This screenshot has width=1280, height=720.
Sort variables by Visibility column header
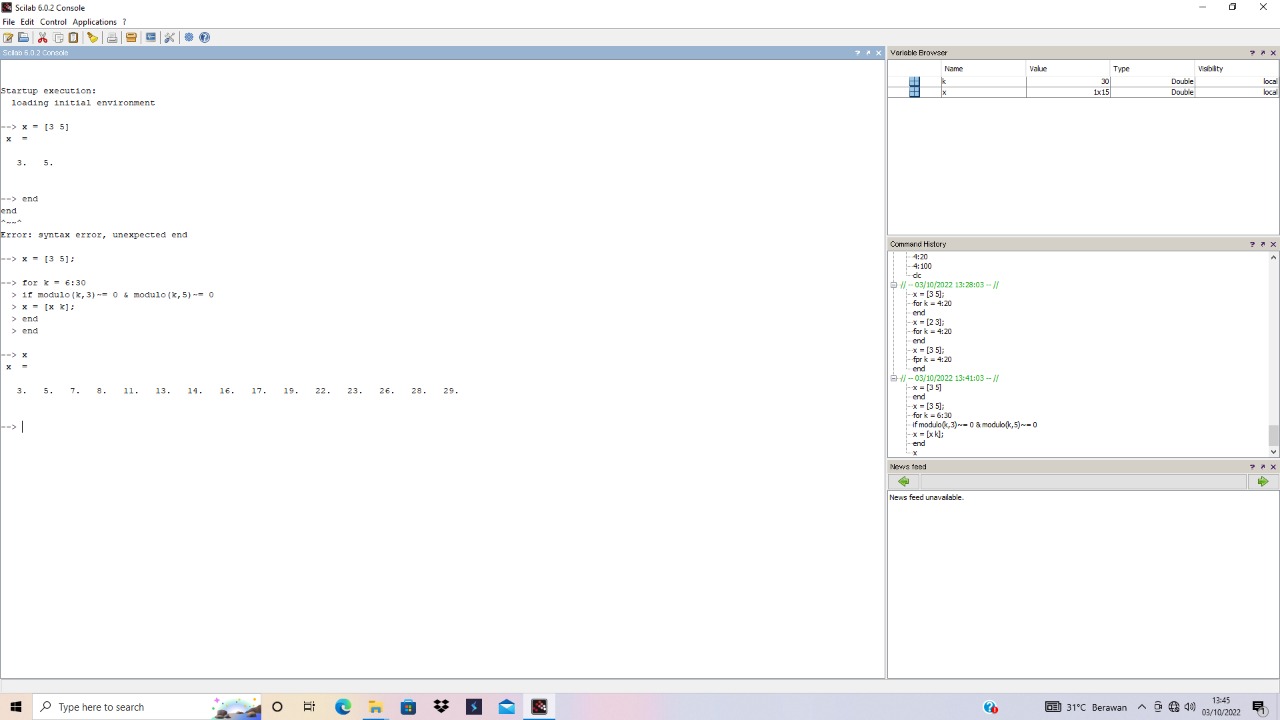[1238, 68]
